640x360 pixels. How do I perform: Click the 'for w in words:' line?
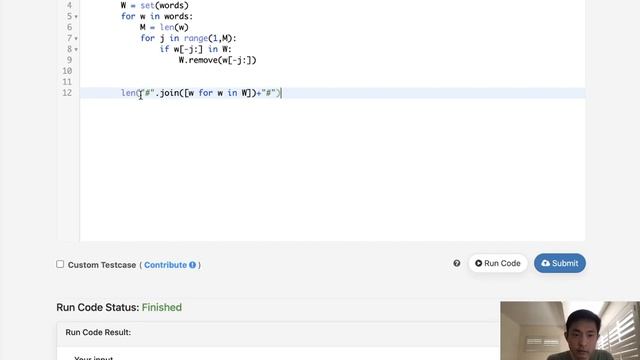(x=157, y=16)
